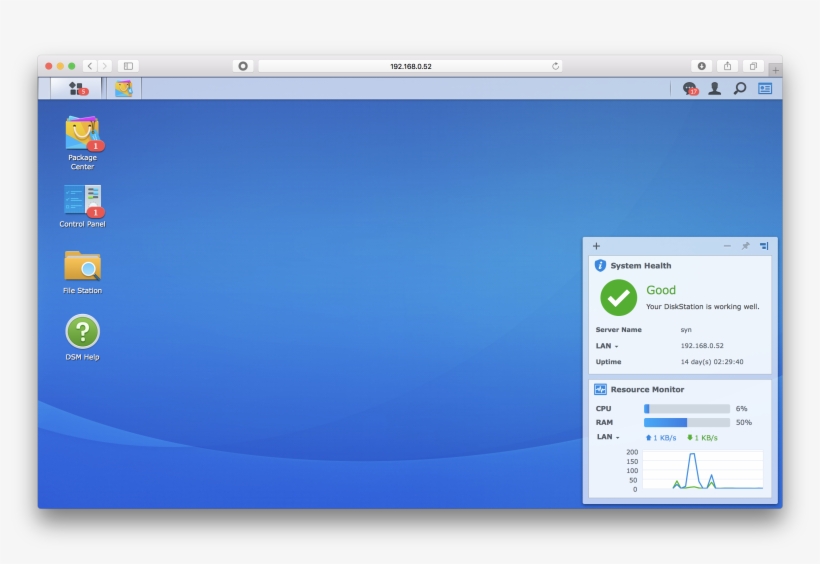Dock the widget panel to the side
The image size is (820, 564).
pos(764,246)
